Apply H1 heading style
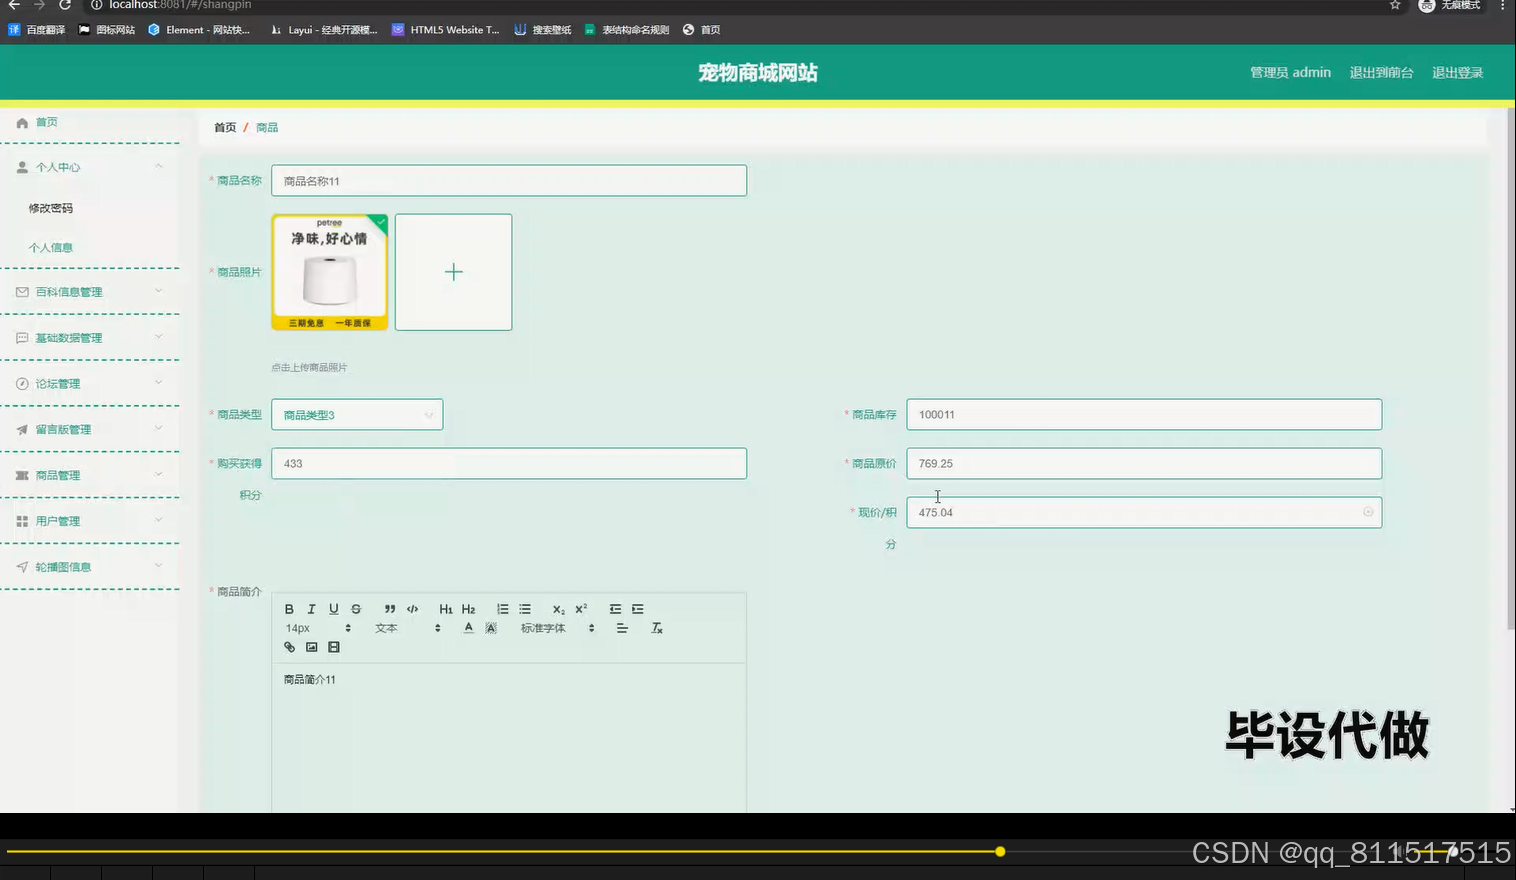Image resolution: width=1516 pixels, height=880 pixels. 446,609
